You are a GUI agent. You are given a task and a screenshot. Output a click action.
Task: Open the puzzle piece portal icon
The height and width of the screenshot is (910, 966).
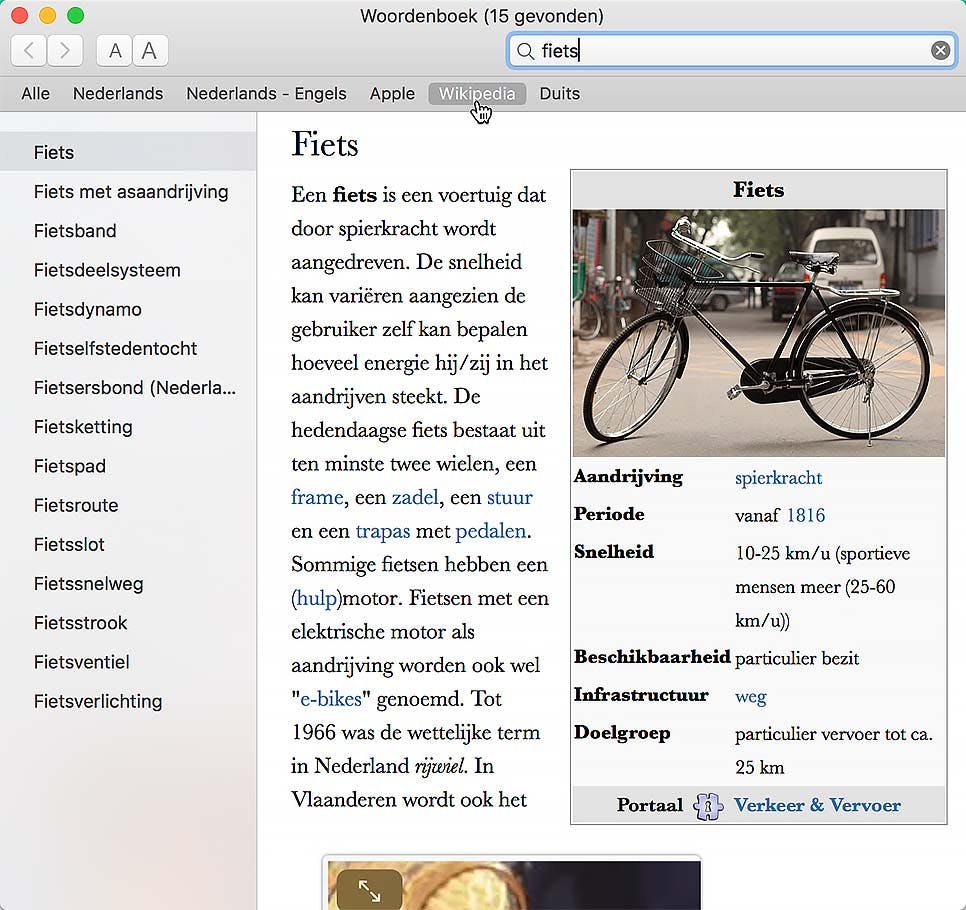pos(707,805)
